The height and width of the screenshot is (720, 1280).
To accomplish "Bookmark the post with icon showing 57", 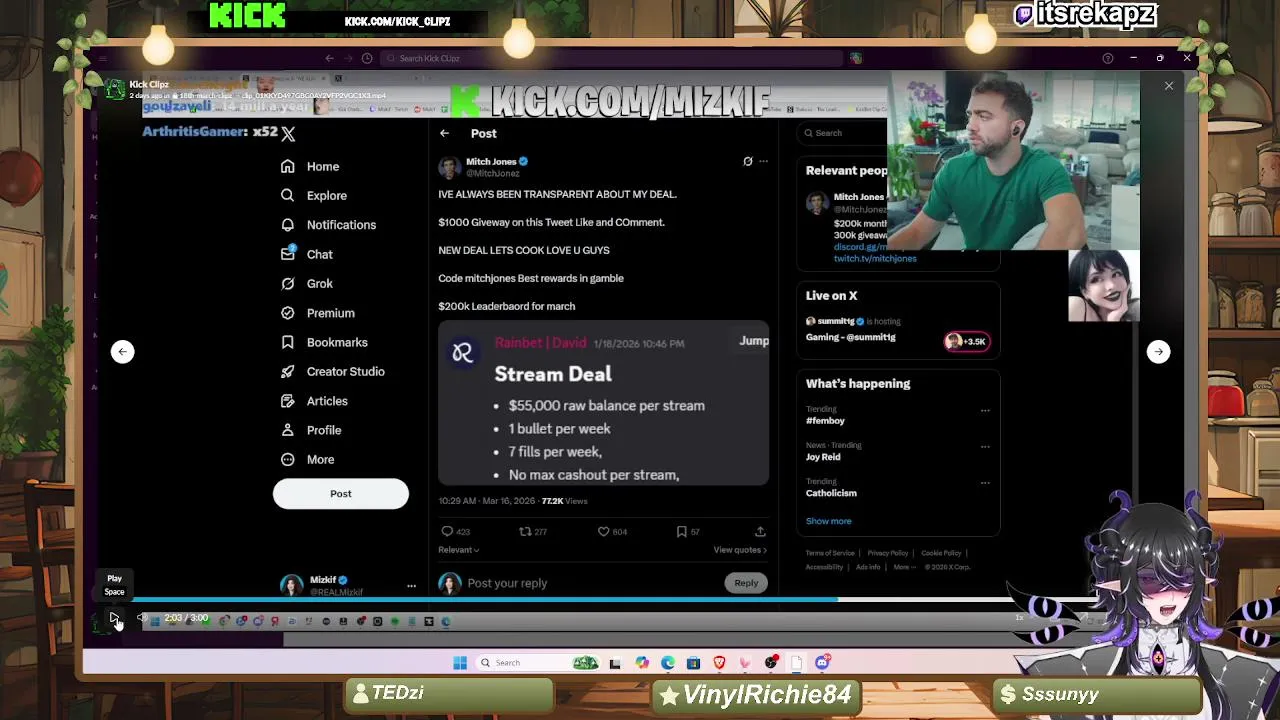I will pyautogui.click(x=681, y=532).
